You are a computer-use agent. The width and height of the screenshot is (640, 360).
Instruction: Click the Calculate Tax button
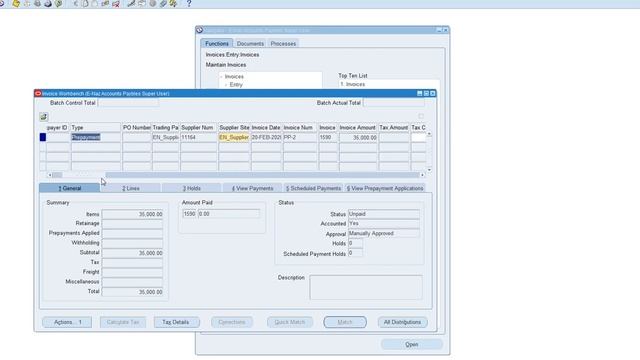click(123, 322)
